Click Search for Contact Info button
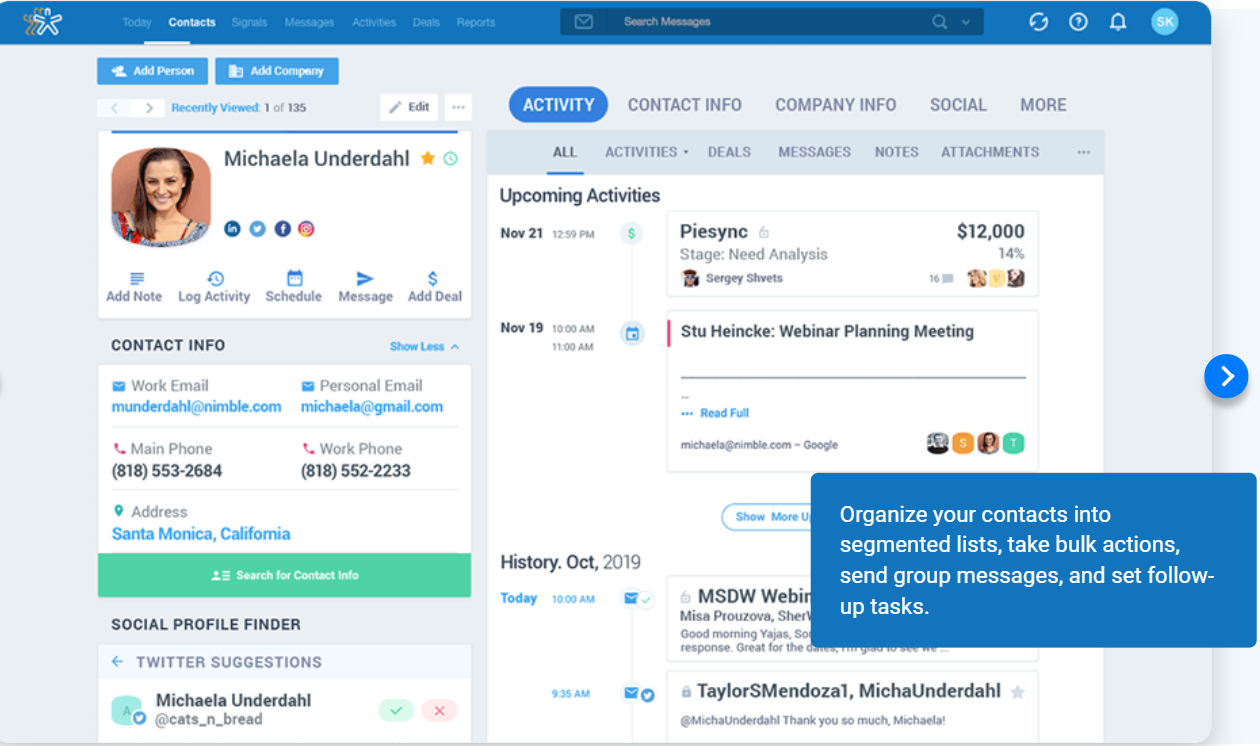The image size is (1260, 746). 284,575
